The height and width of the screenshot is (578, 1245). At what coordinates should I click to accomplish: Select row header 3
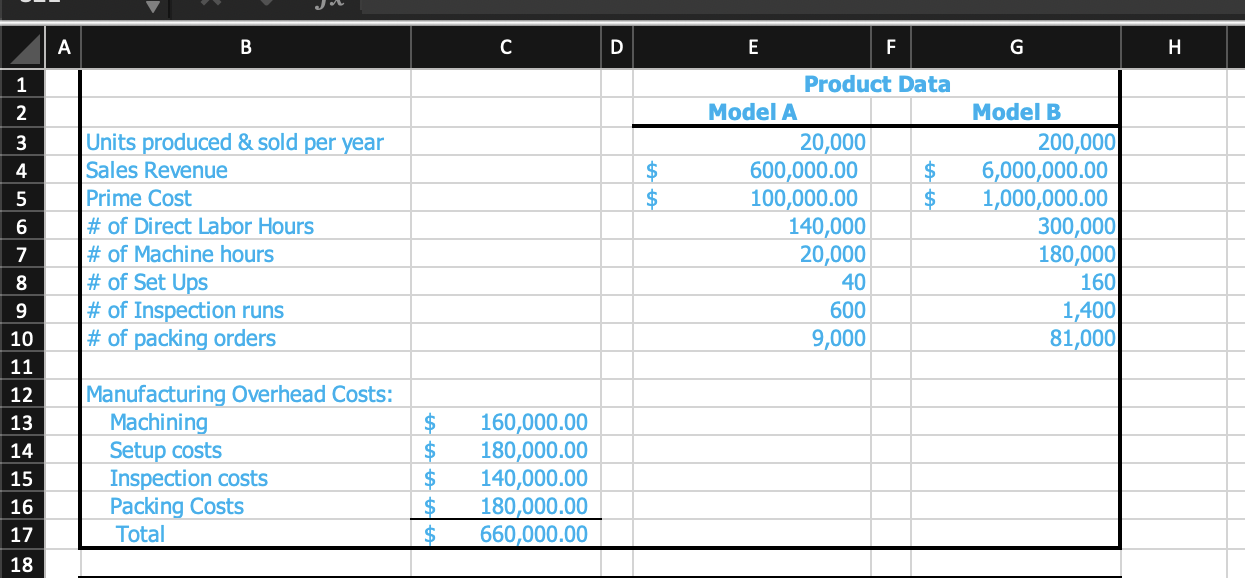pyautogui.click(x=22, y=141)
